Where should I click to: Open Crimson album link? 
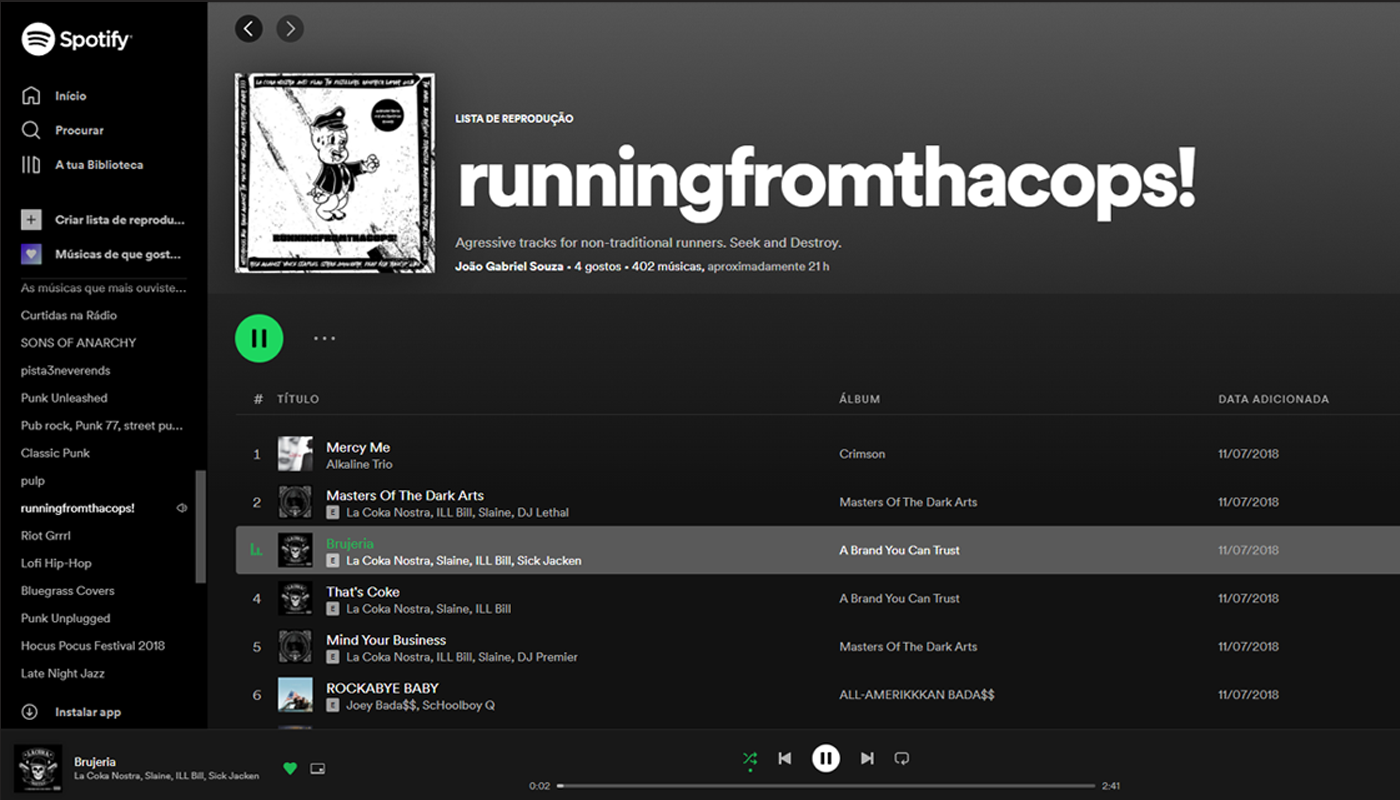pos(862,454)
